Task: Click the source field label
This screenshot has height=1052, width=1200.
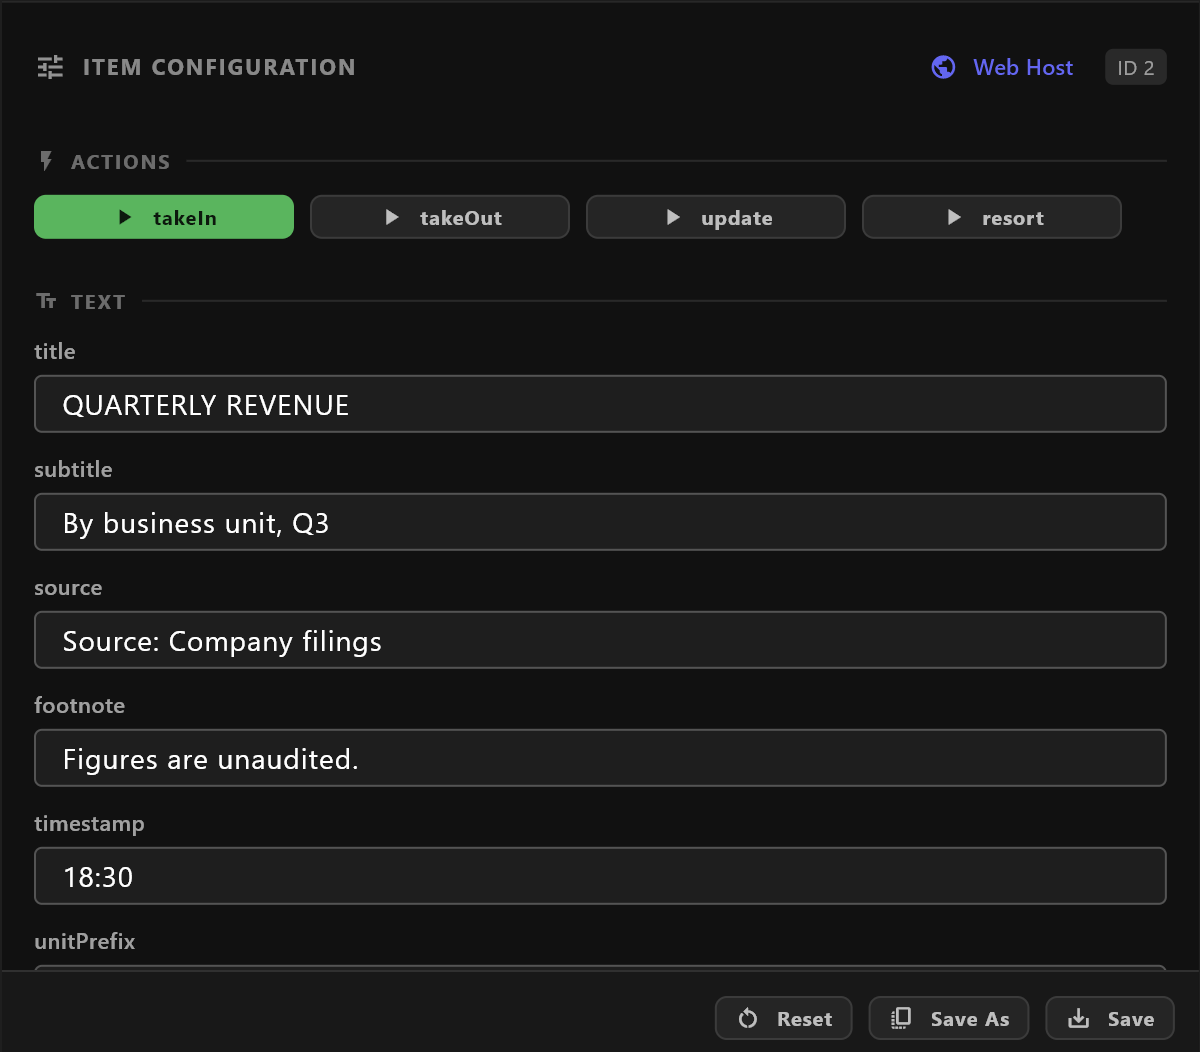Action: 68,588
